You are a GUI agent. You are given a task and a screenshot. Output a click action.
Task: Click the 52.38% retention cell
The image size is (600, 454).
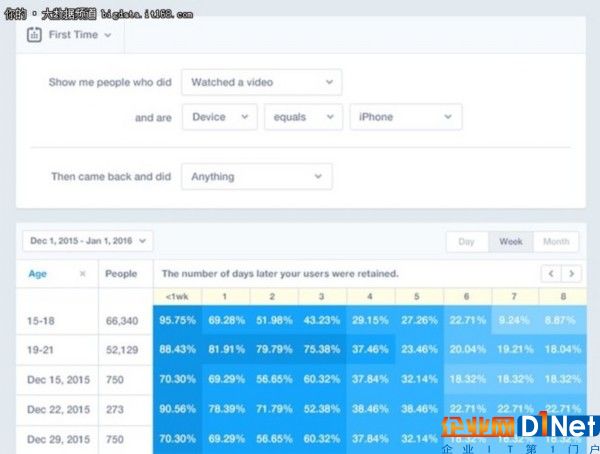[322, 409]
